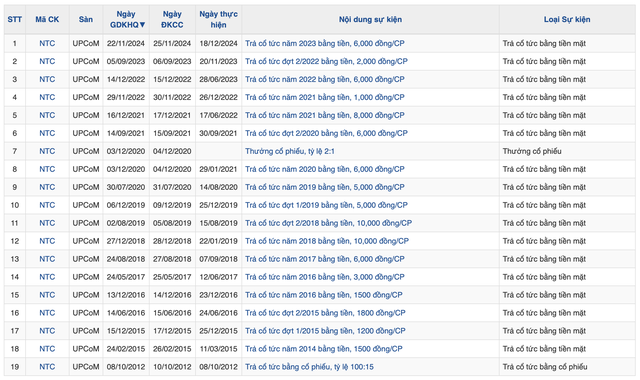Click the Sàn column header
640x380 pixels.
pyautogui.click(x=86, y=19)
